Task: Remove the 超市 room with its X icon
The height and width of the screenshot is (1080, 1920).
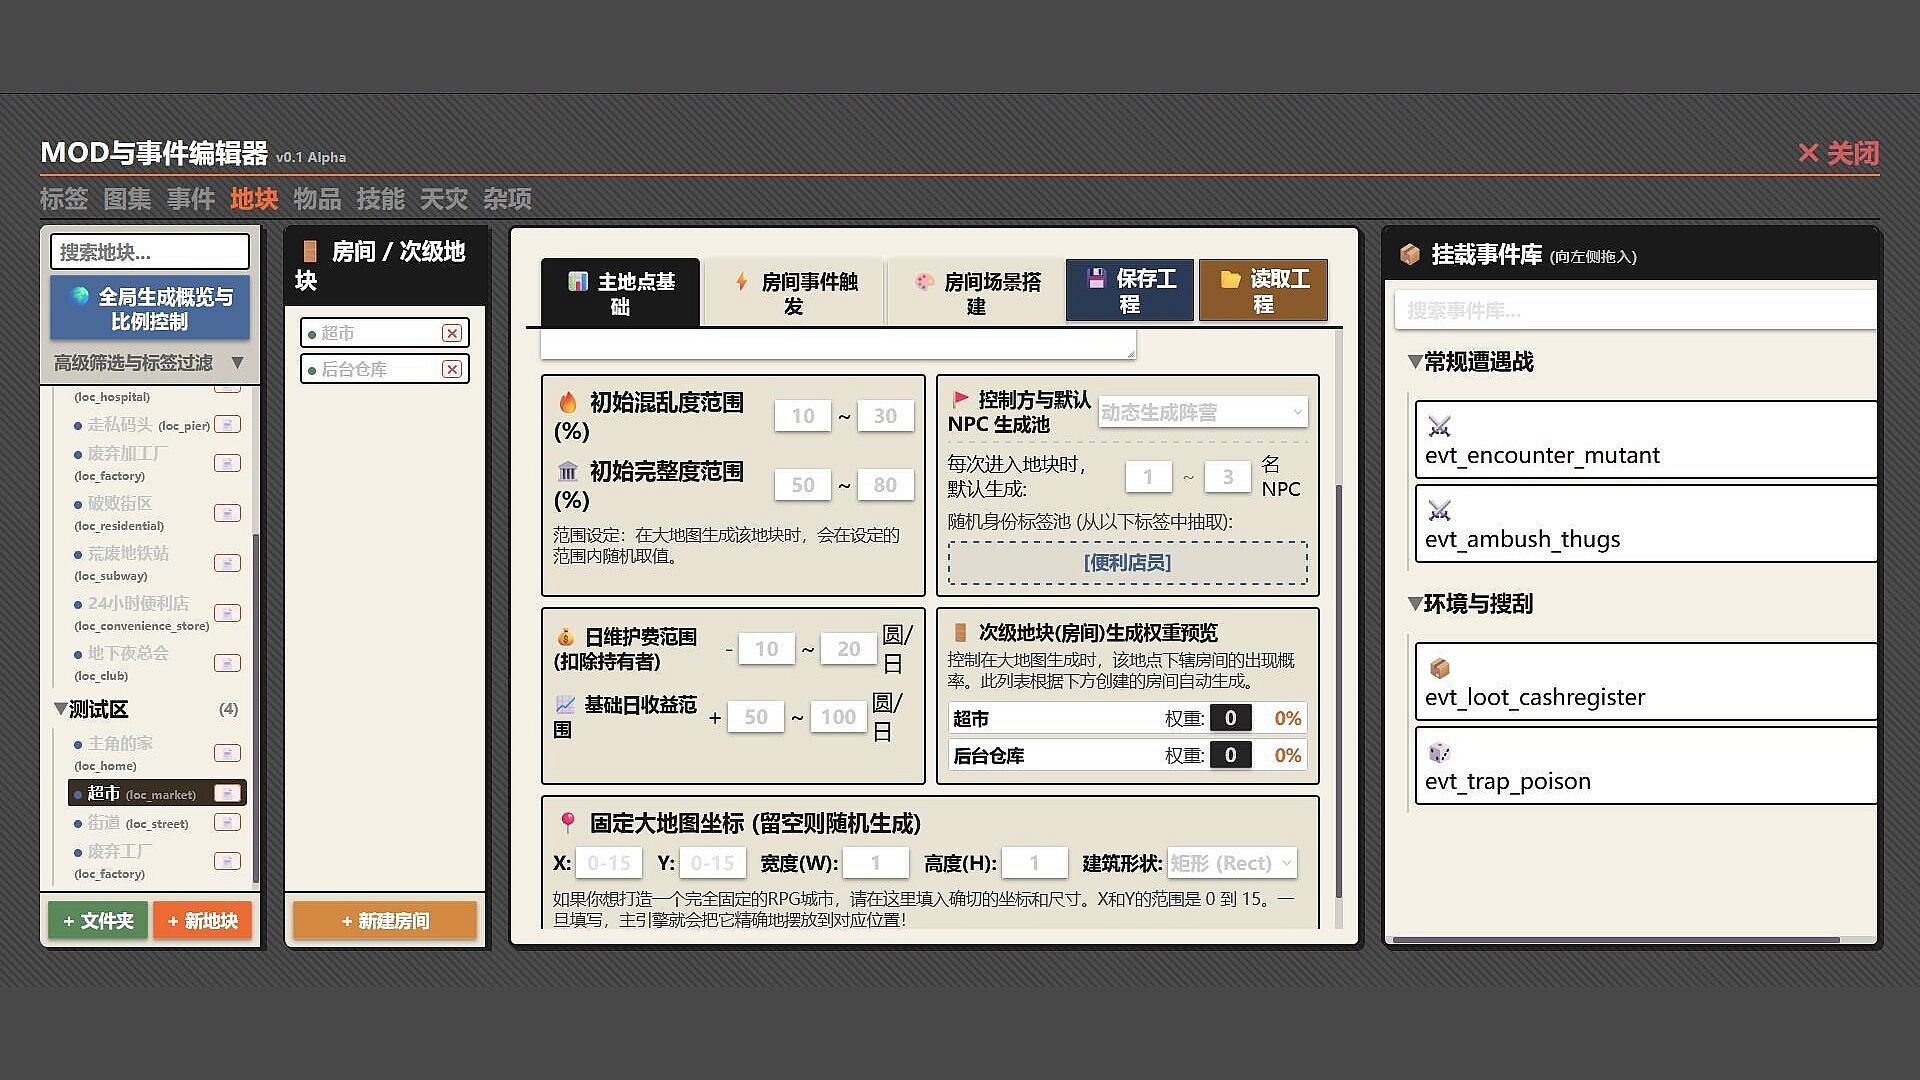Action: (x=452, y=333)
